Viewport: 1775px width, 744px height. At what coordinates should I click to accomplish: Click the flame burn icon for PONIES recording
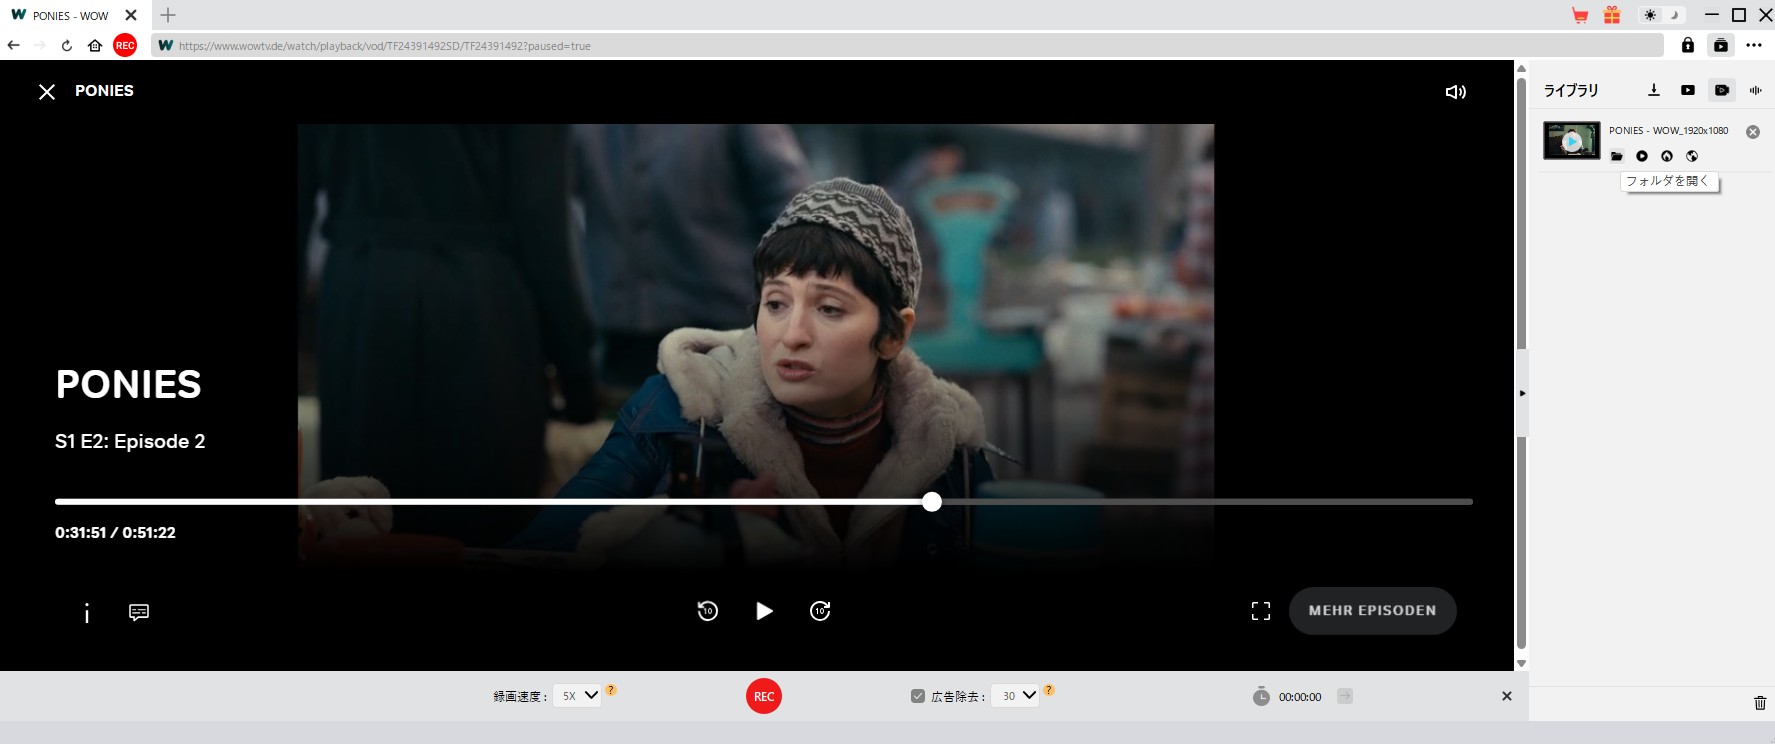(x=1667, y=156)
